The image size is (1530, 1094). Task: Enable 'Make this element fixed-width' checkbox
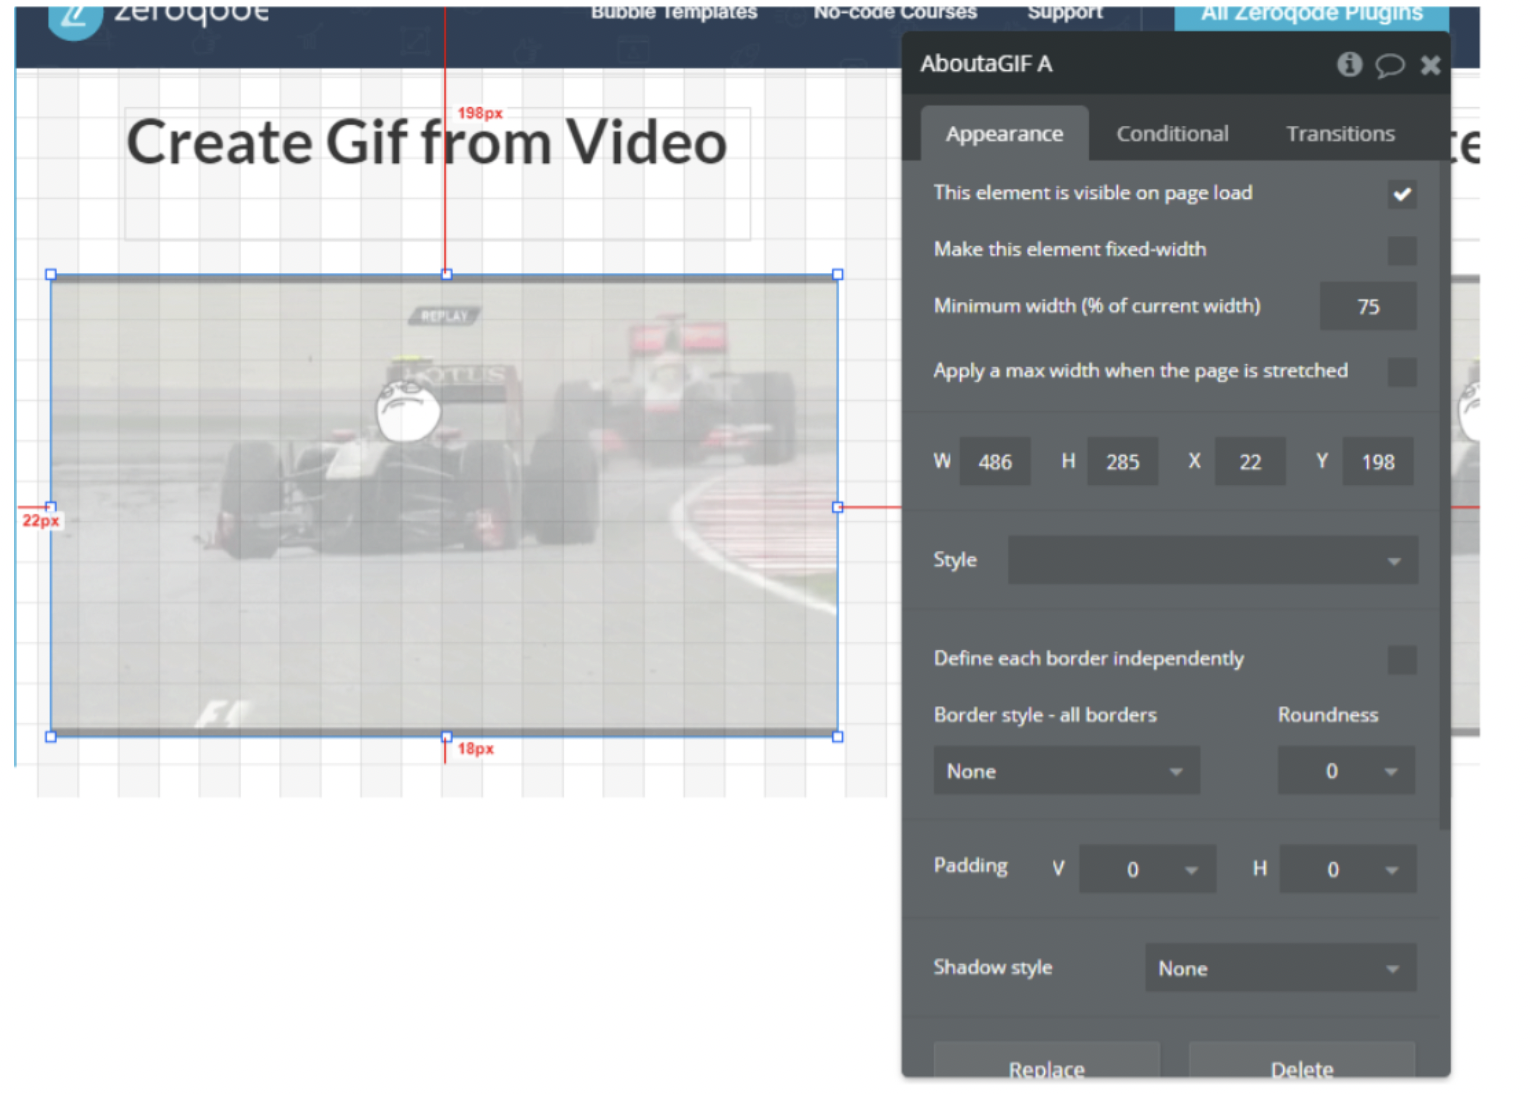click(x=1402, y=250)
